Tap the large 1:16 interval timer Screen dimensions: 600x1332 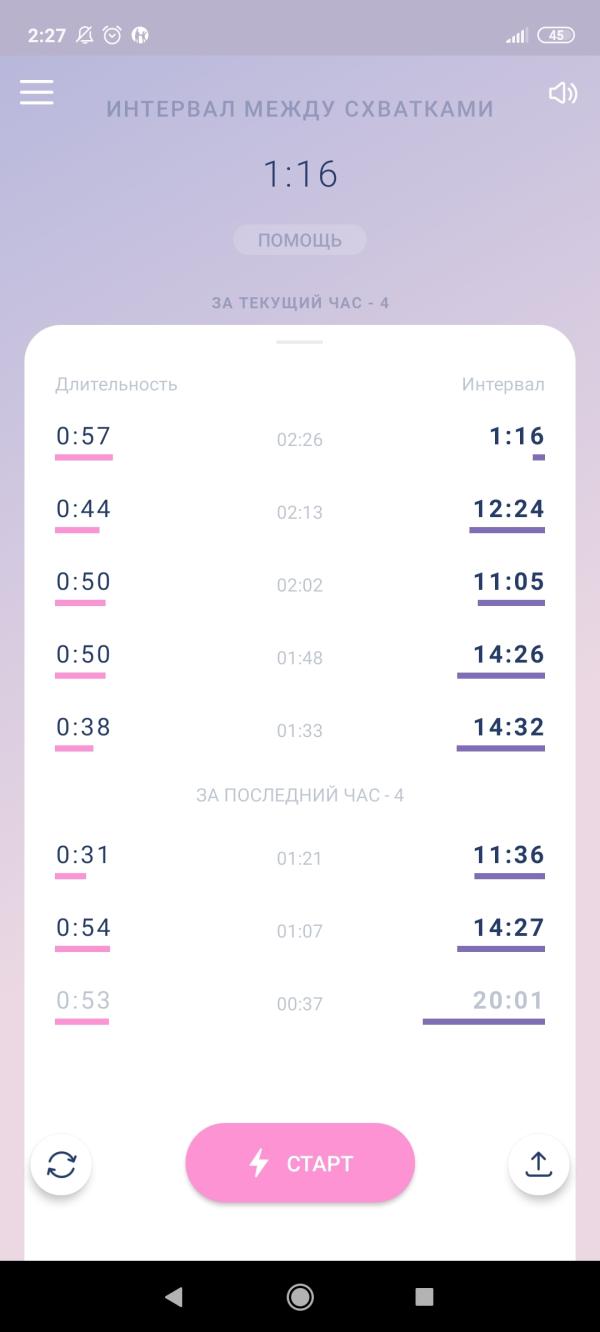[x=300, y=175]
